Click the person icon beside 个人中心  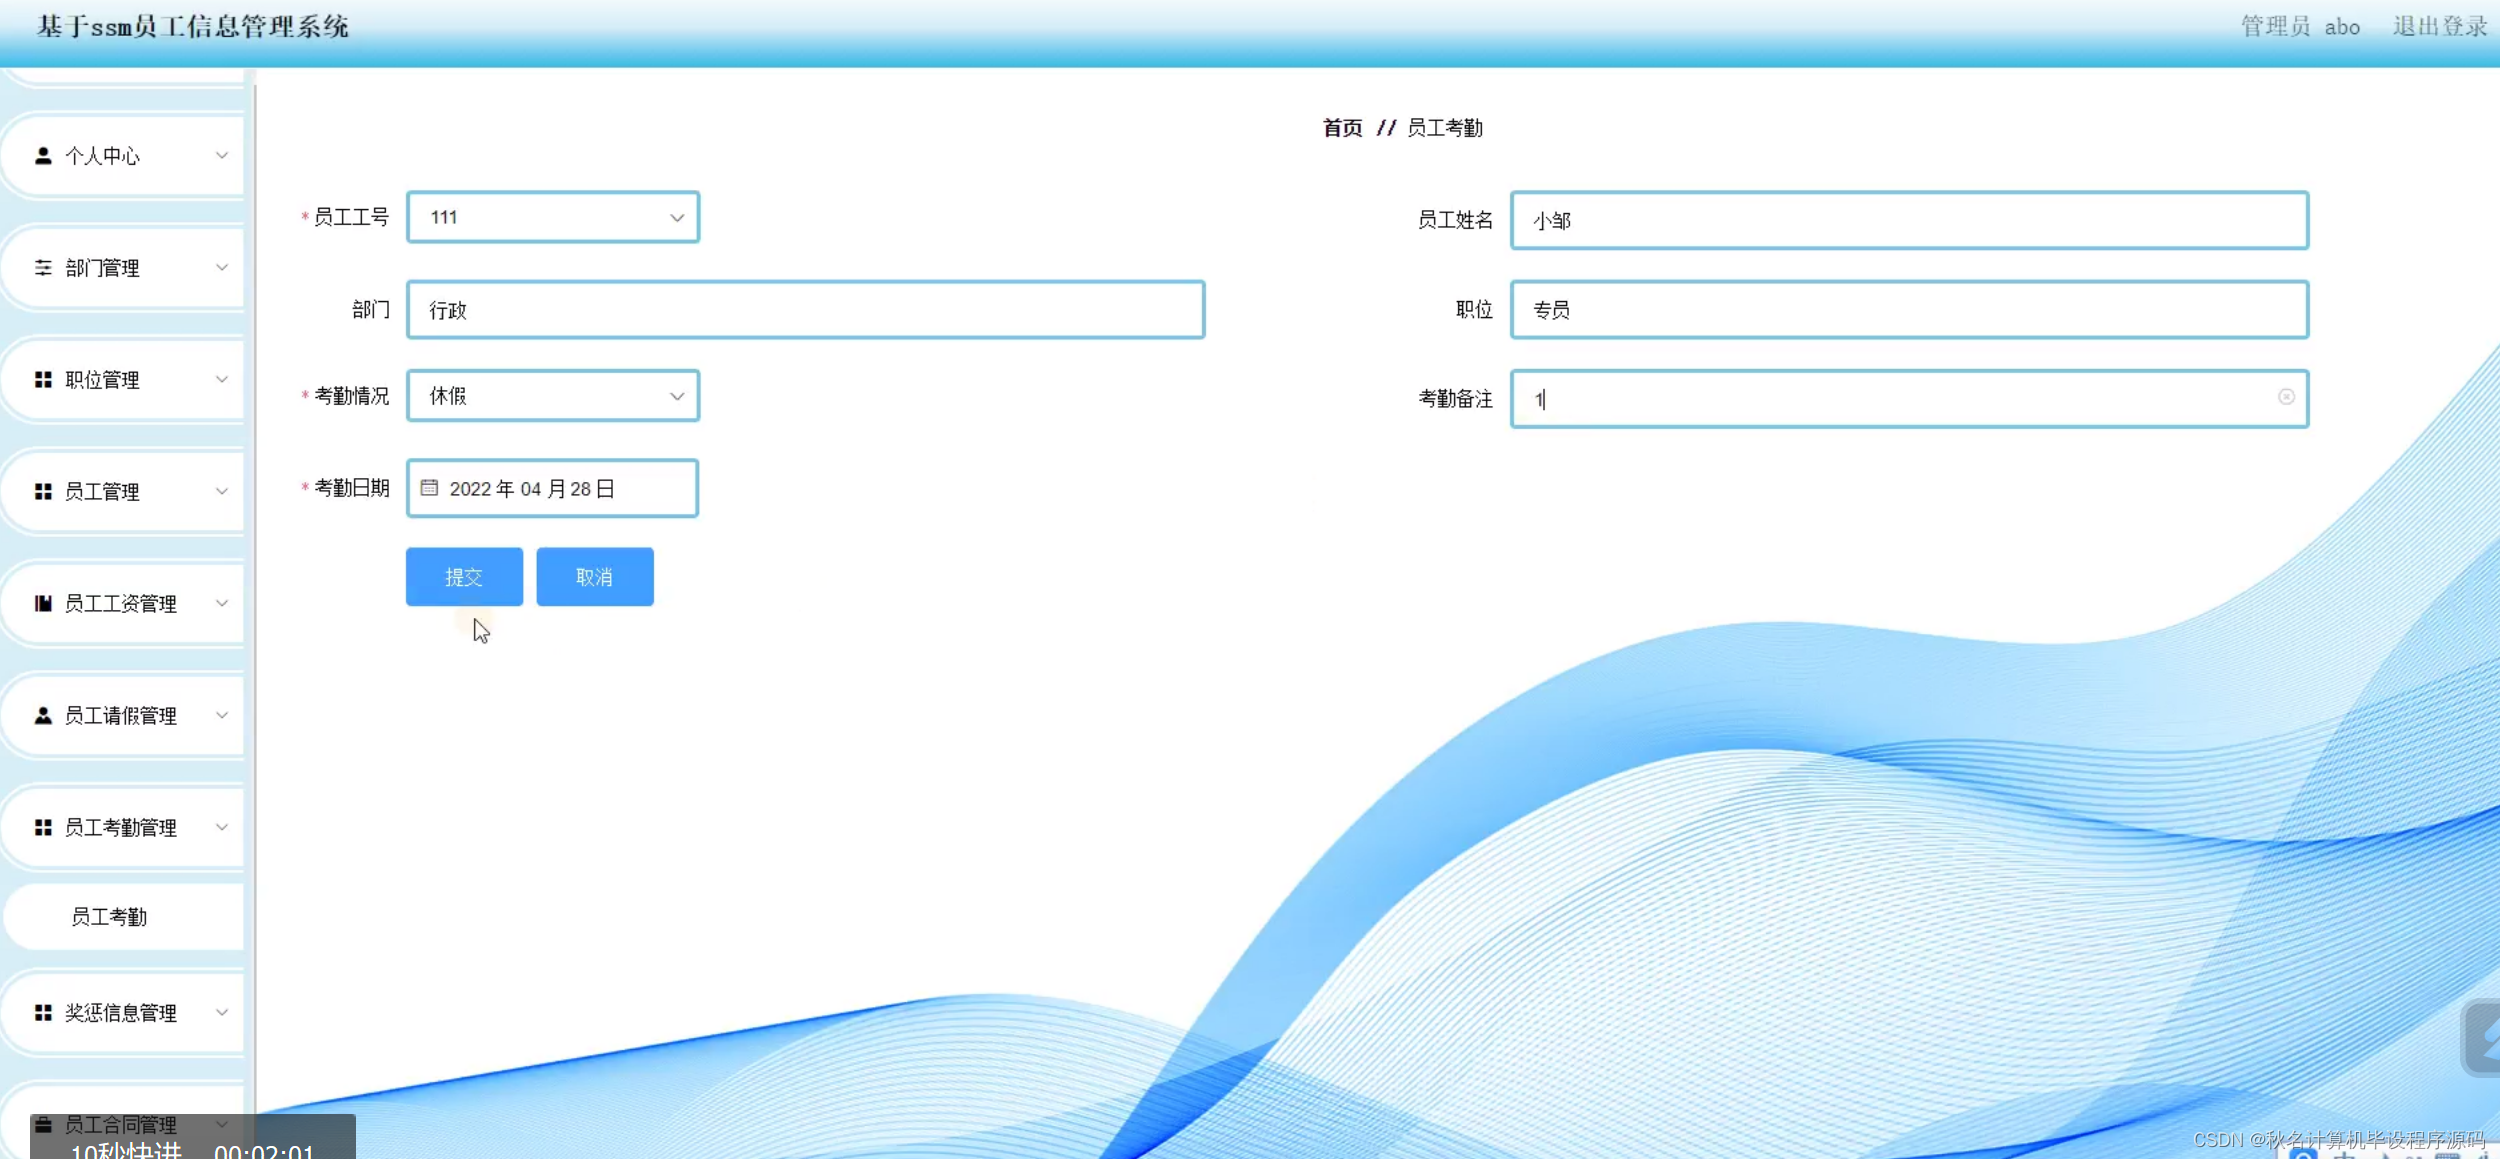pos(43,156)
